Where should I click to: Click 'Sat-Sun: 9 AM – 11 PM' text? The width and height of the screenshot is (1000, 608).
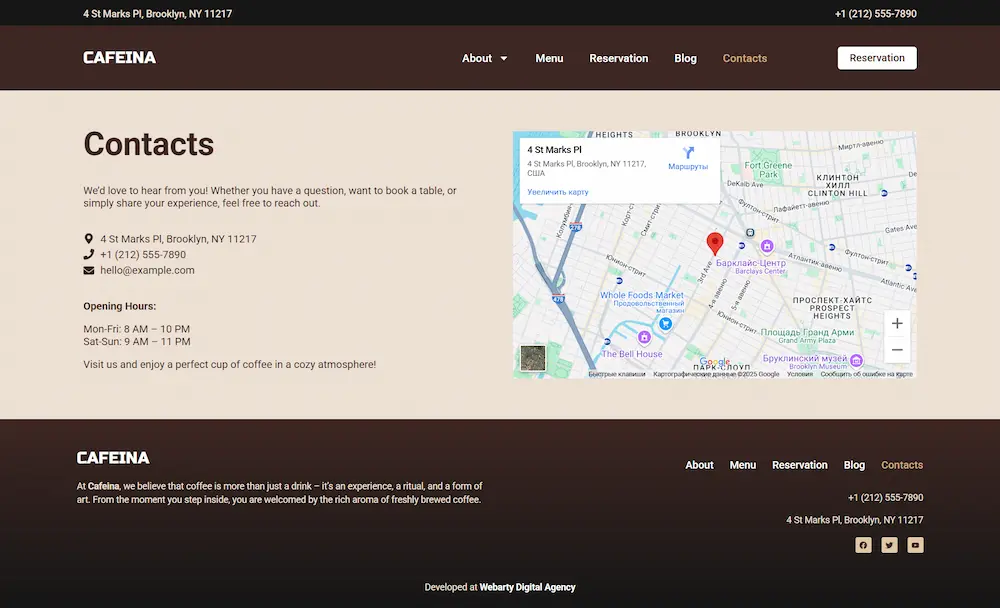(x=136, y=342)
